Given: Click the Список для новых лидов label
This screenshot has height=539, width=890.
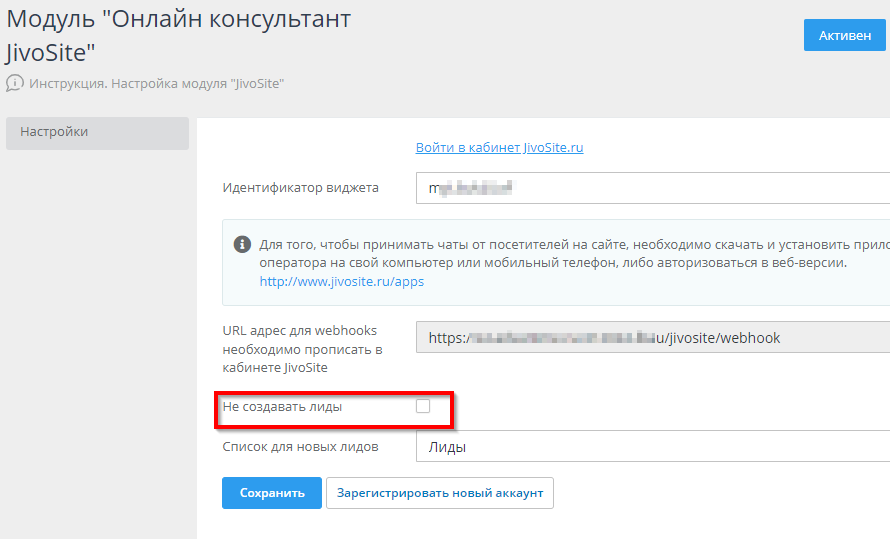Looking at the screenshot, I should [300, 447].
